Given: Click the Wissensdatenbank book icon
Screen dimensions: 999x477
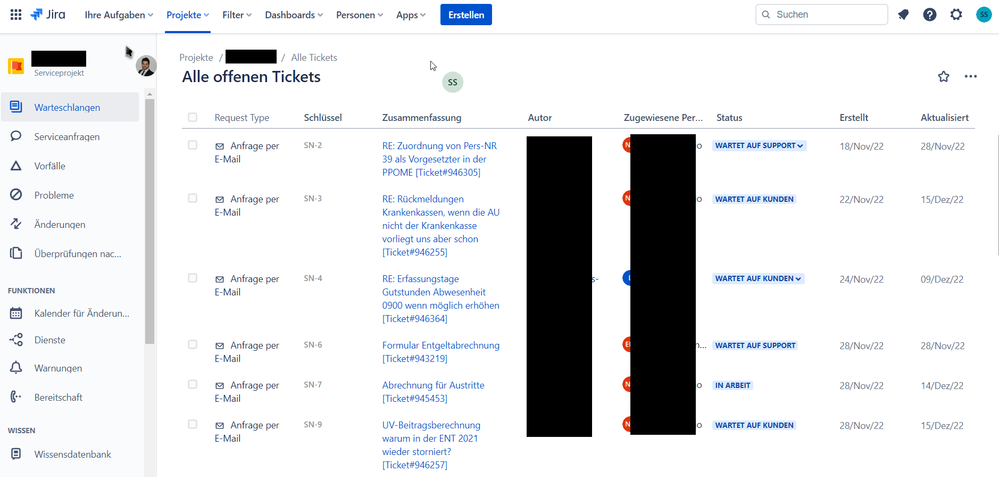Looking at the screenshot, I should (16, 454).
